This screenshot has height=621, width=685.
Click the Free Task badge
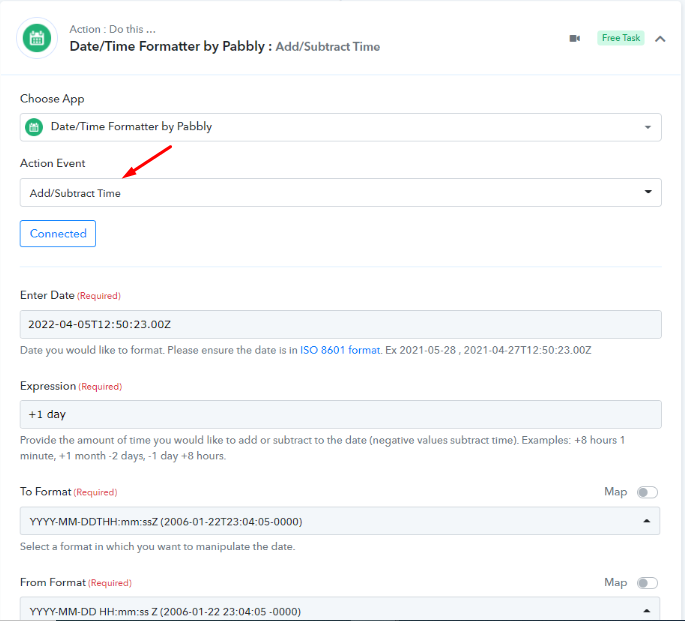pos(621,38)
